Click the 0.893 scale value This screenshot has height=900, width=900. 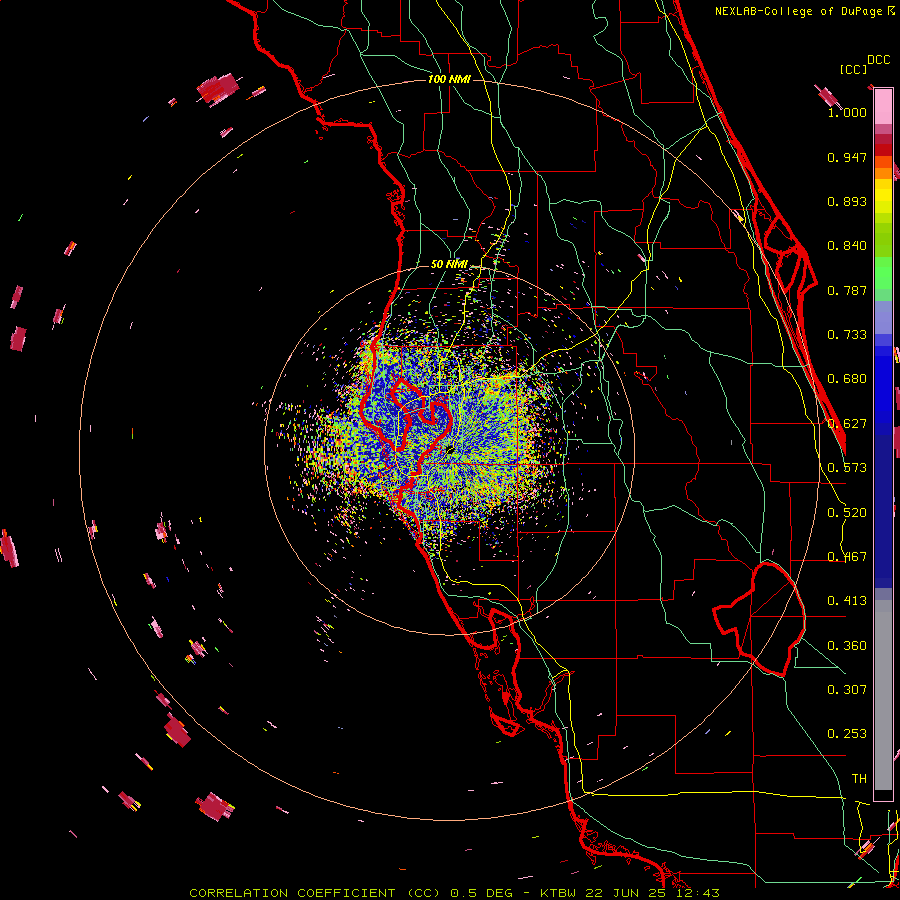(x=847, y=201)
